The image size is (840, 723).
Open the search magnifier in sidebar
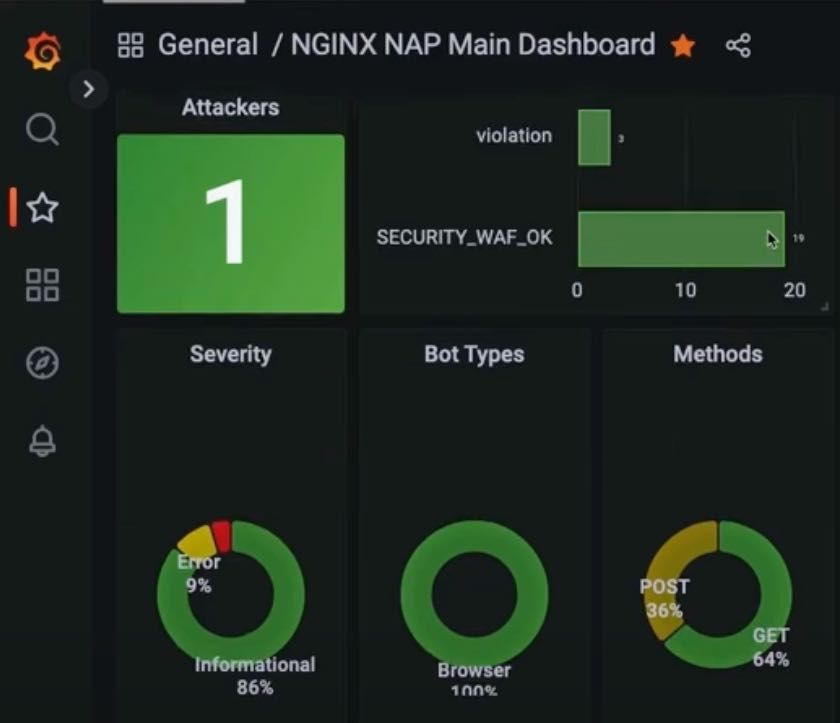(x=42, y=129)
